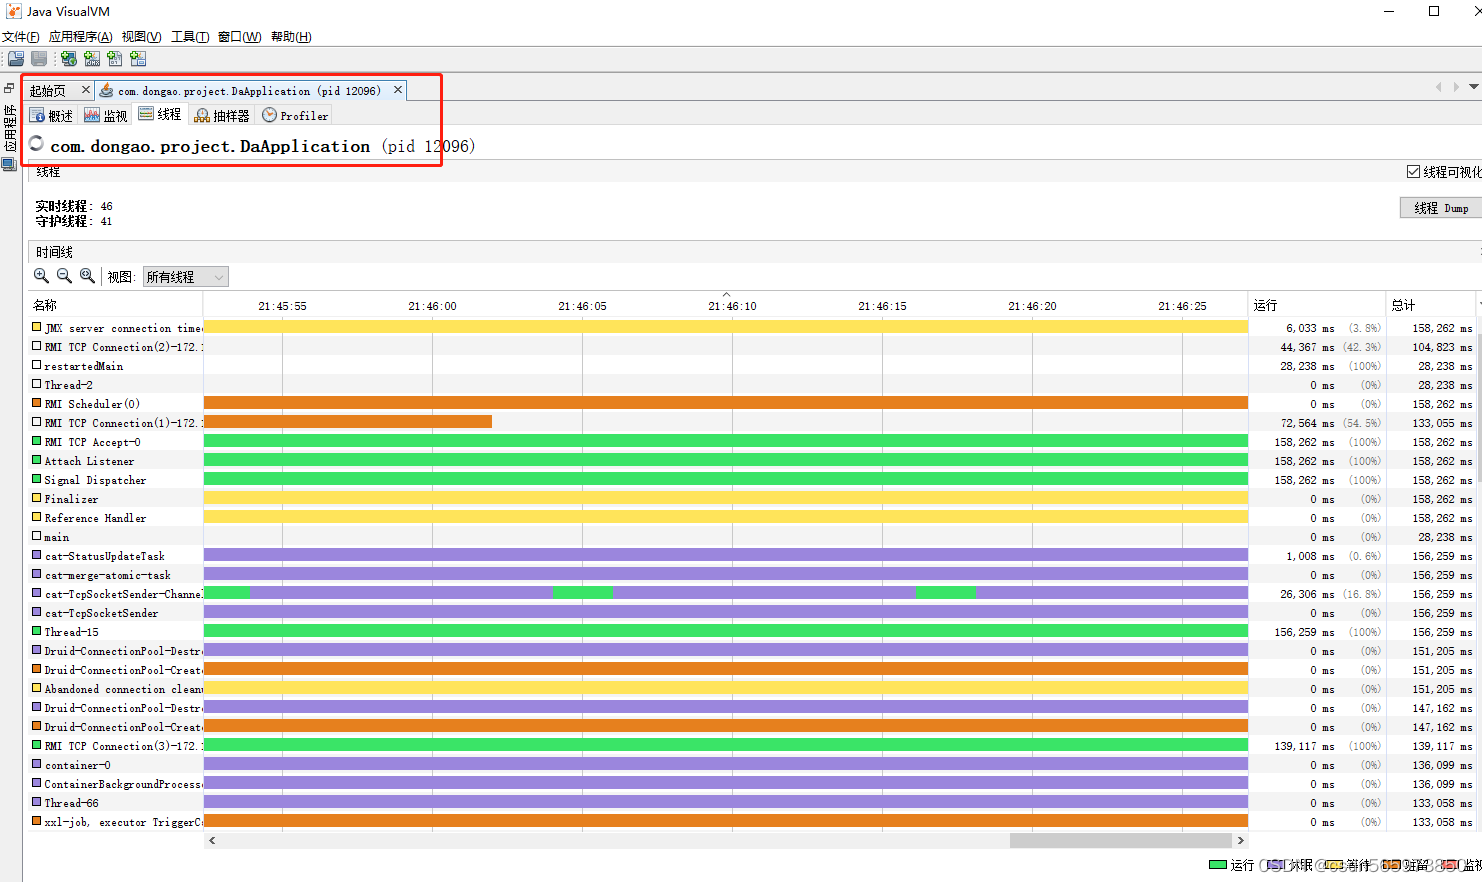Click the scroll tabs right arrow
This screenshot has width=1482, height=882.
pos(1456,87)
